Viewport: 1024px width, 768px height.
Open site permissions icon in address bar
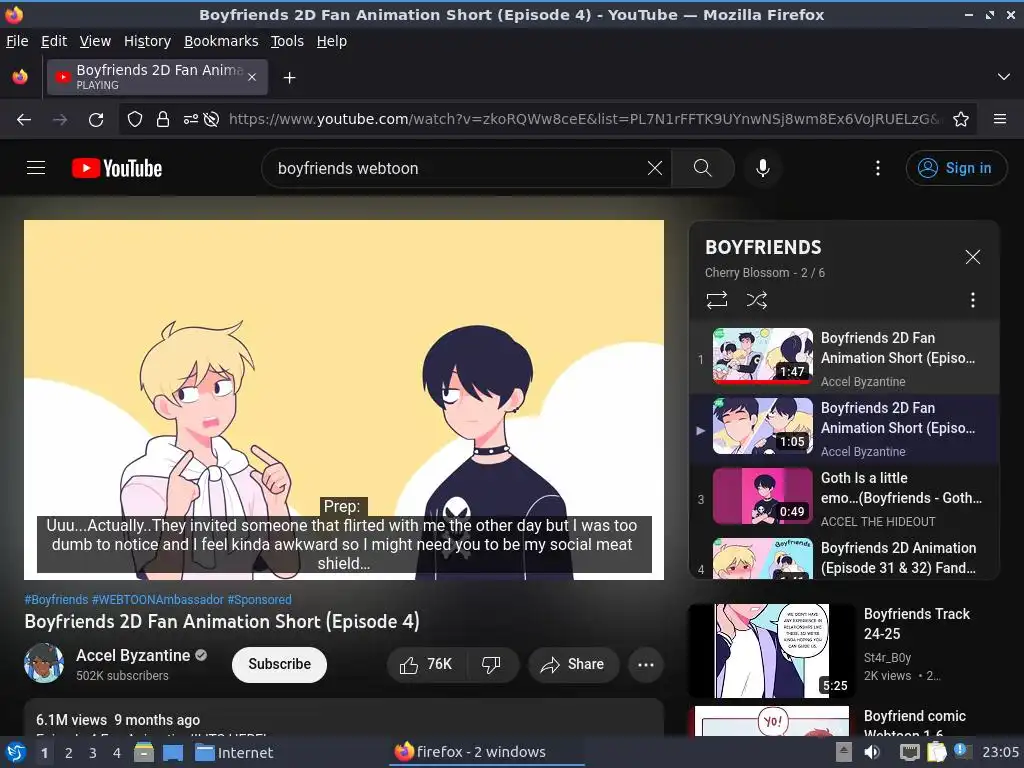pos(190,120)
